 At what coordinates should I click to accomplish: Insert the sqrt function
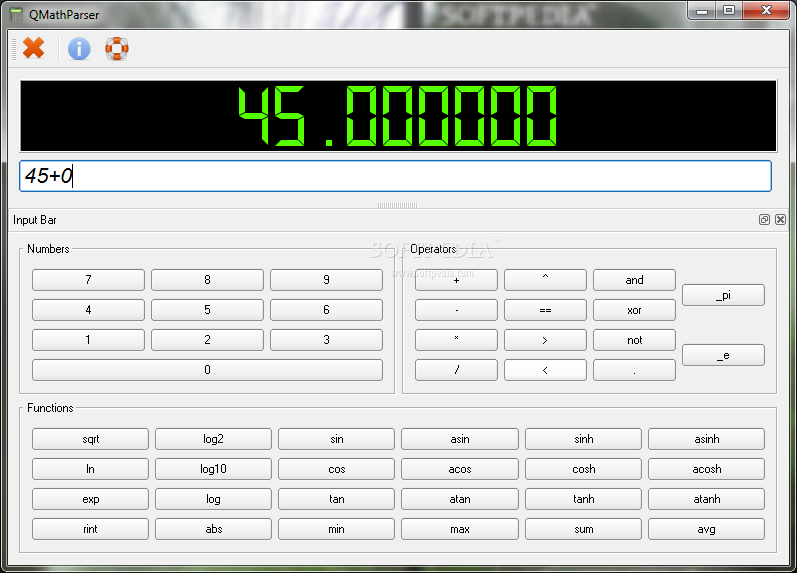click(x=90, y=439)
